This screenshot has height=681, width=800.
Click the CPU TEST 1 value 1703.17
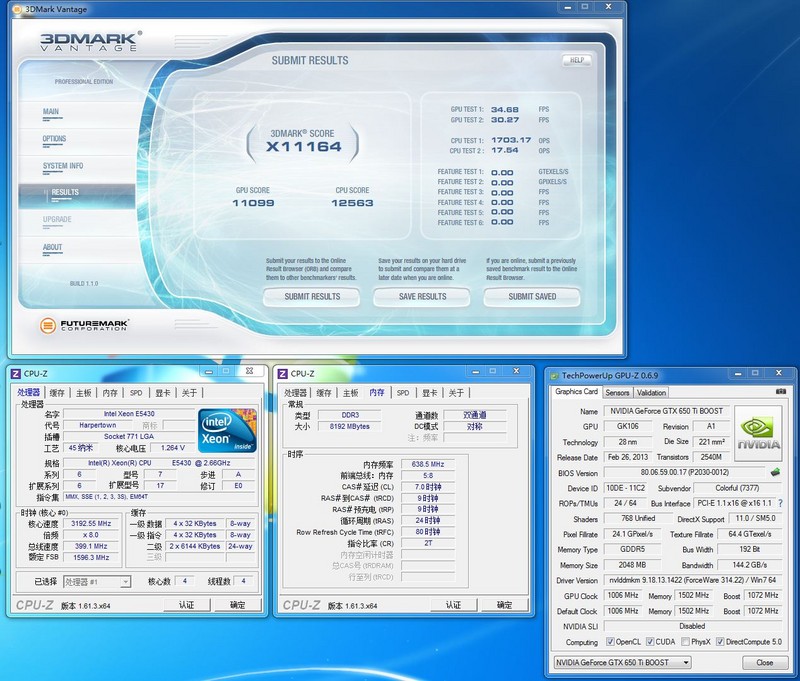coord(511,140)
